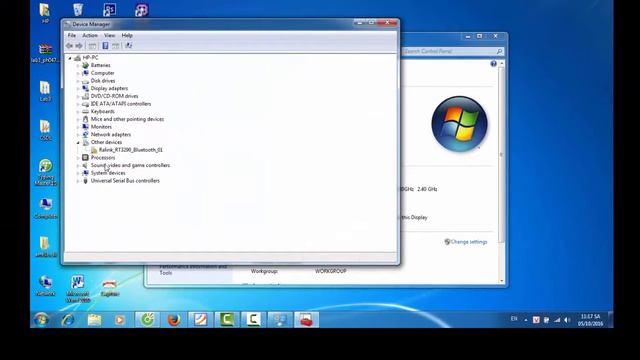Toggle the show/hide console tree toolbar icon
Screen dimensions: 640x360
tap(92, 46)
